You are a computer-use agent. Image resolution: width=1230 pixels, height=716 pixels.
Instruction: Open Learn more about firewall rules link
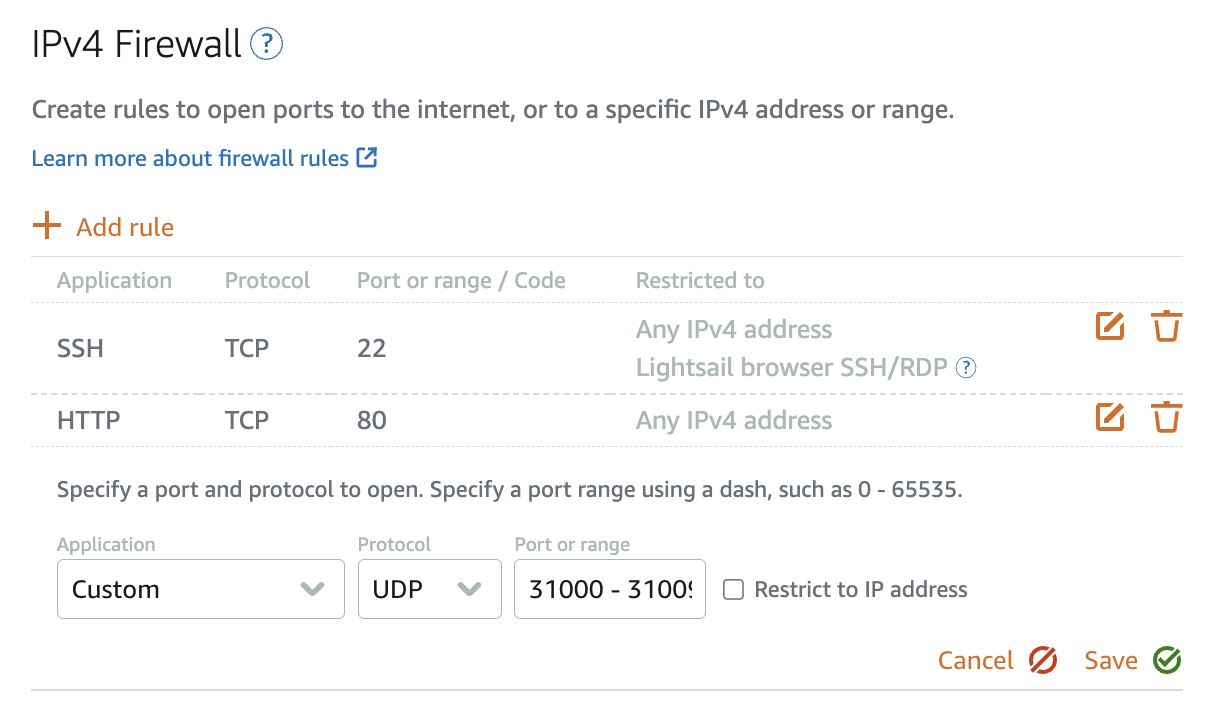[190, 158]
